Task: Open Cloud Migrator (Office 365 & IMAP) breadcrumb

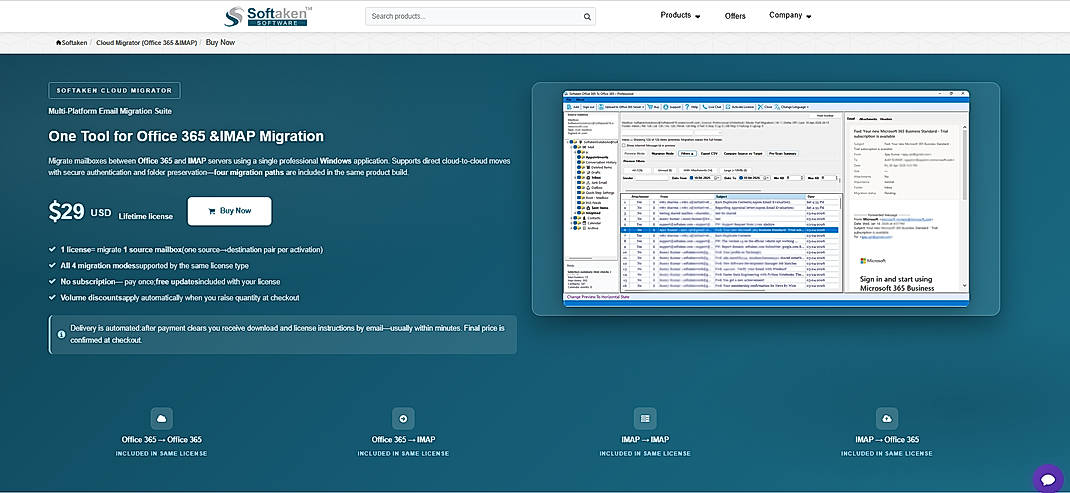Action: tap(147, 42)
